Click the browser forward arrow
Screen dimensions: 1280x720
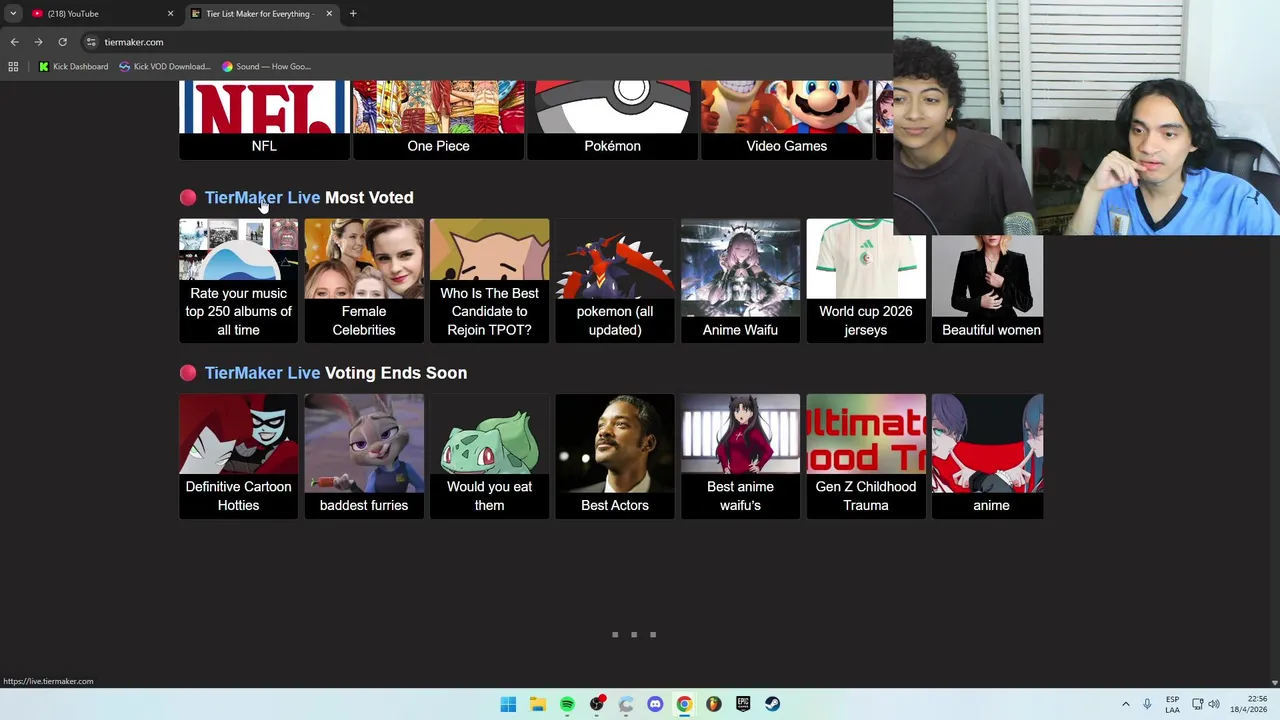point(38,42)
